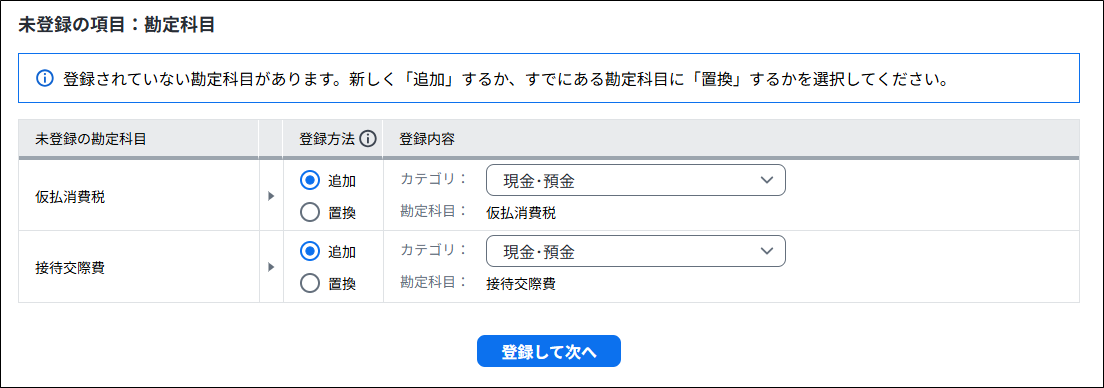
Task: Select 置換 radio for 接待交際費
Action: click(x=310, y=284)
